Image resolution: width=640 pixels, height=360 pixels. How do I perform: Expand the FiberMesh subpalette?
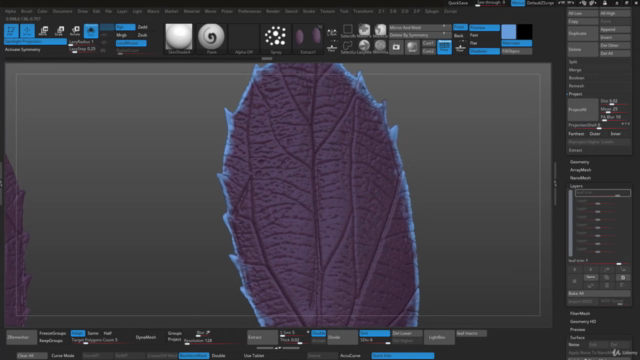tap(580, 313)
